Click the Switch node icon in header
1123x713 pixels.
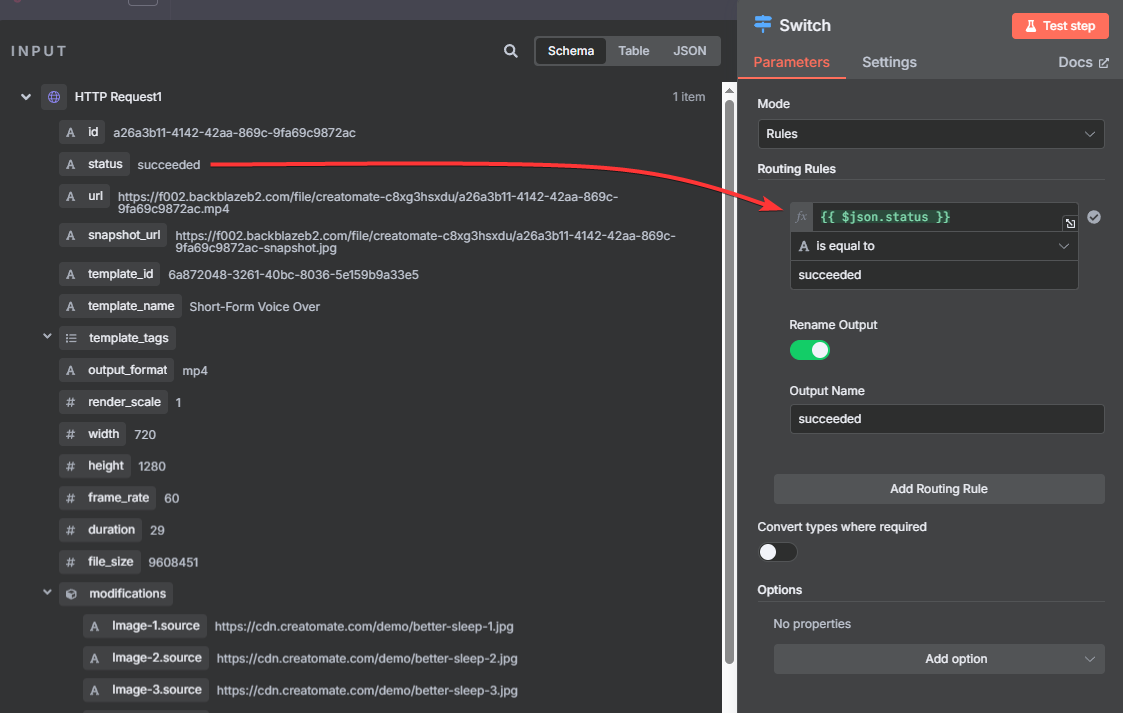click(x=763, y=25)
